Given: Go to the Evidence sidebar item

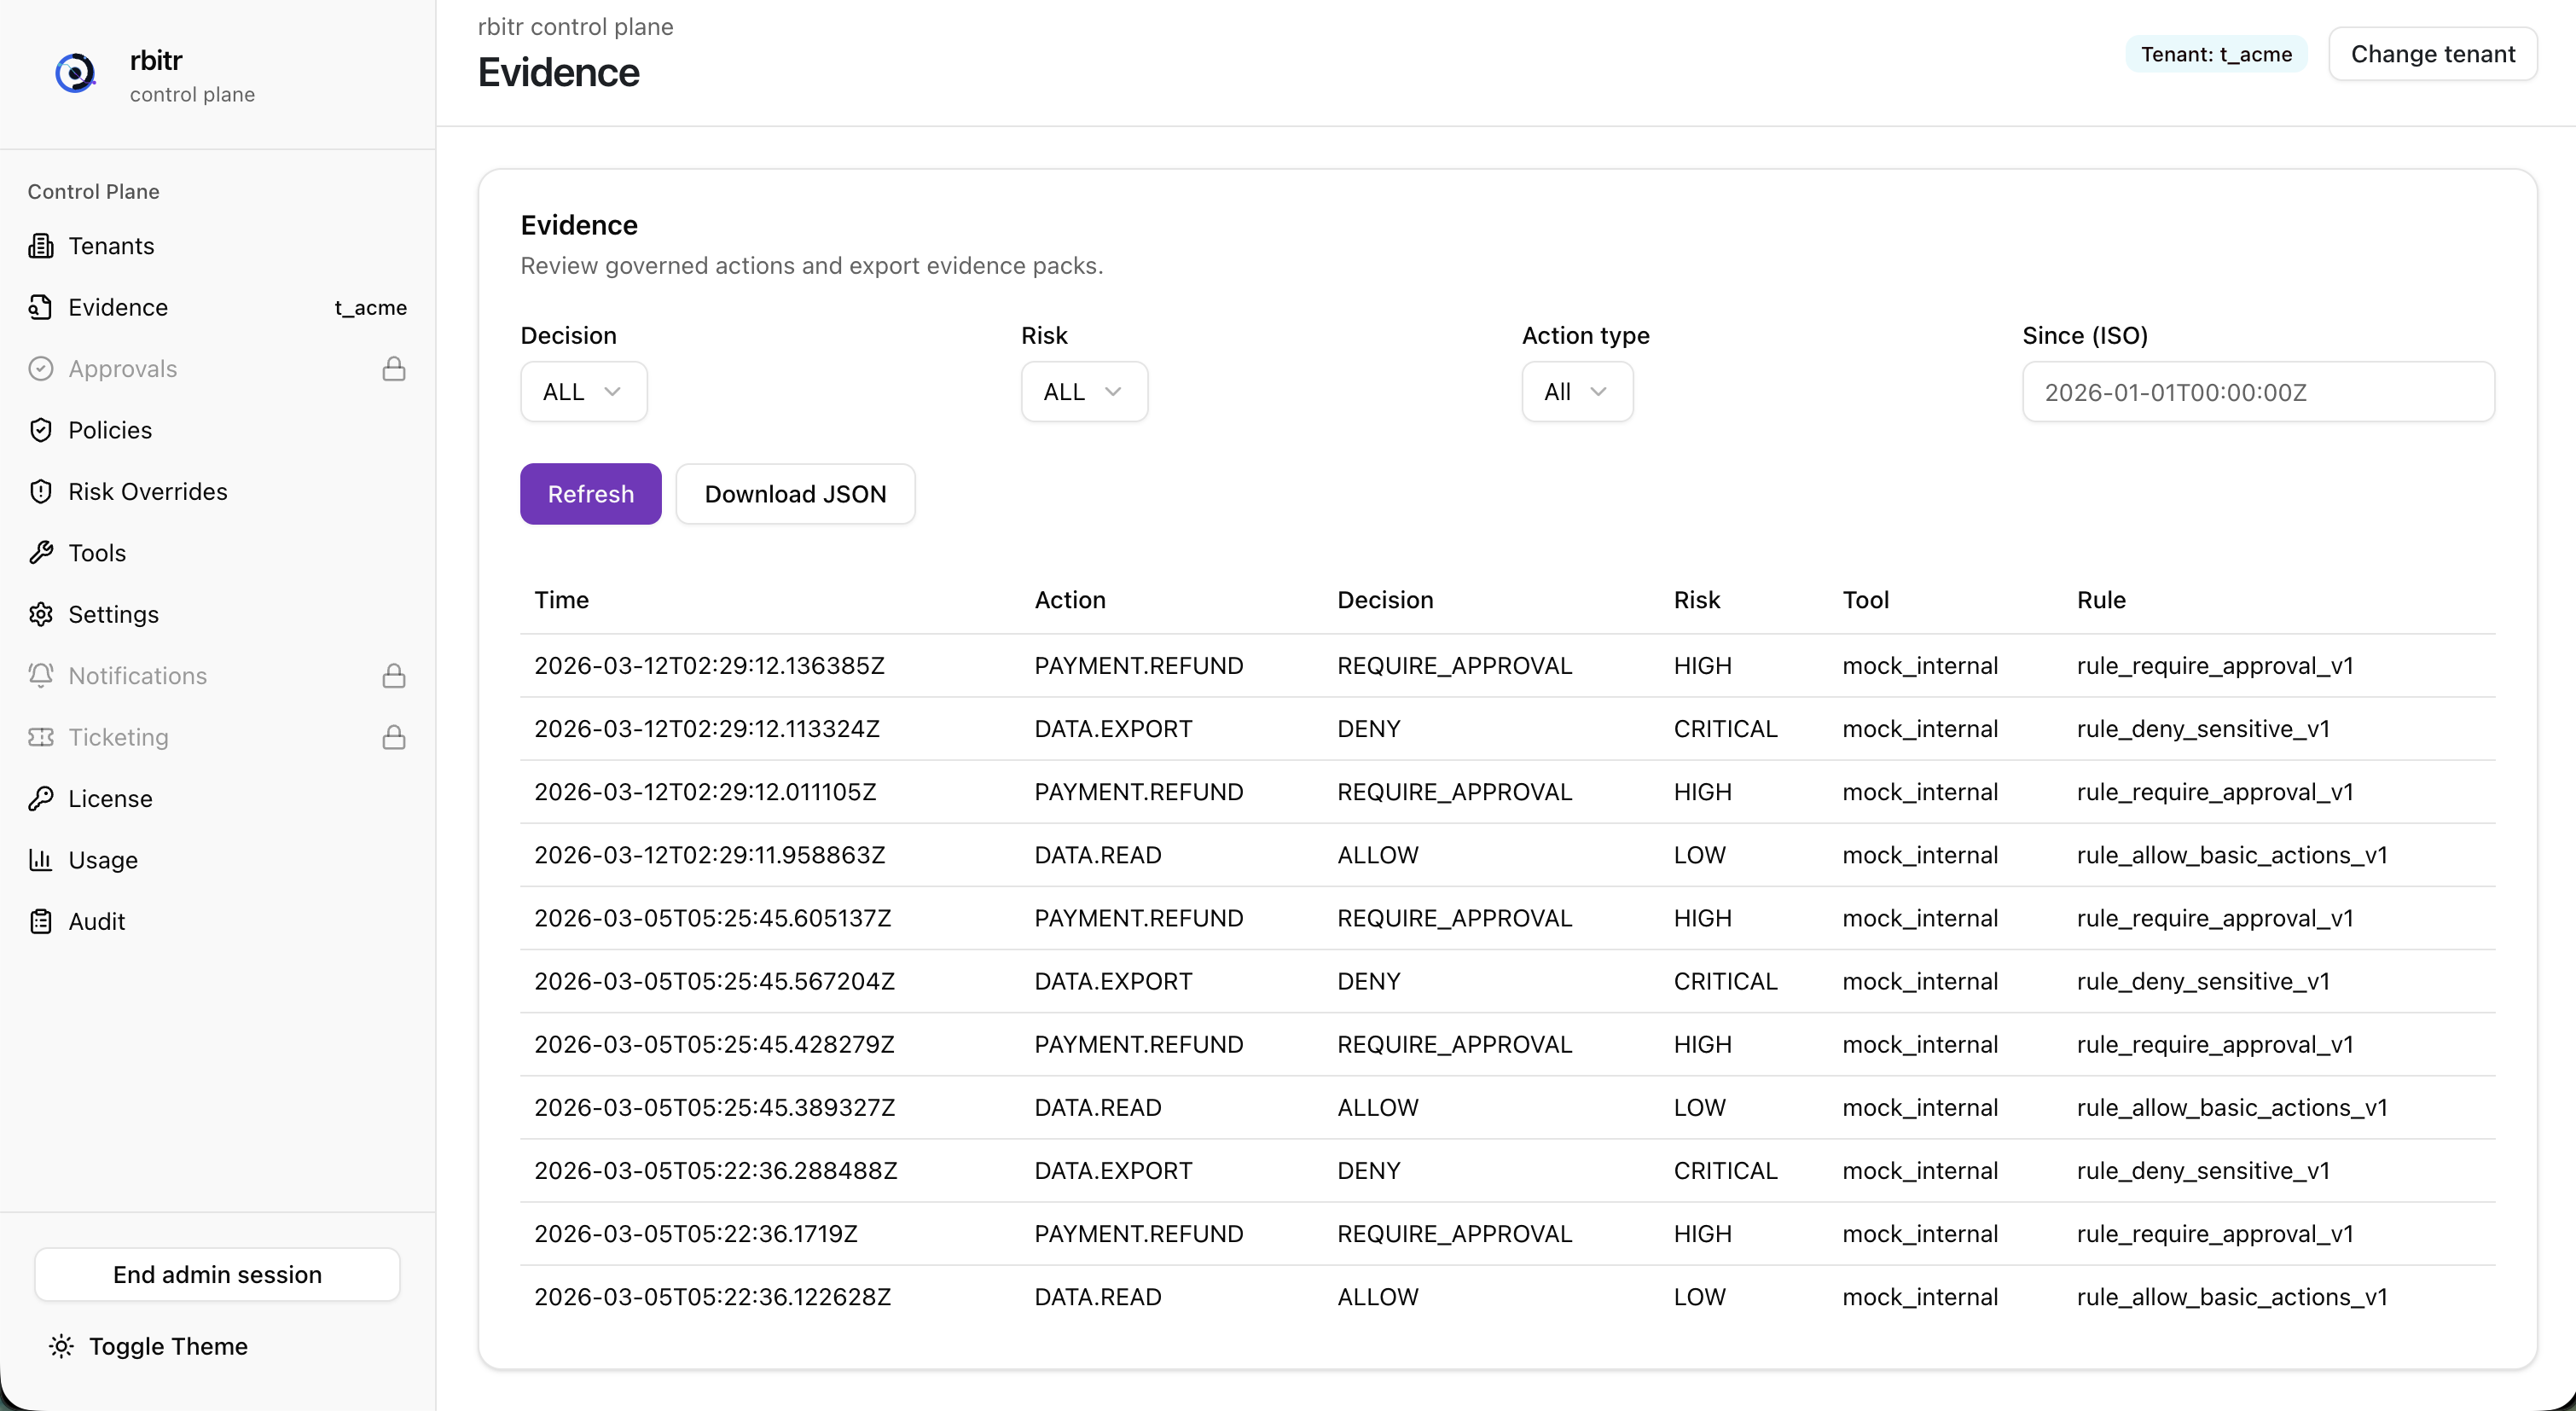Looking at the screenshot, I should 118,308.
